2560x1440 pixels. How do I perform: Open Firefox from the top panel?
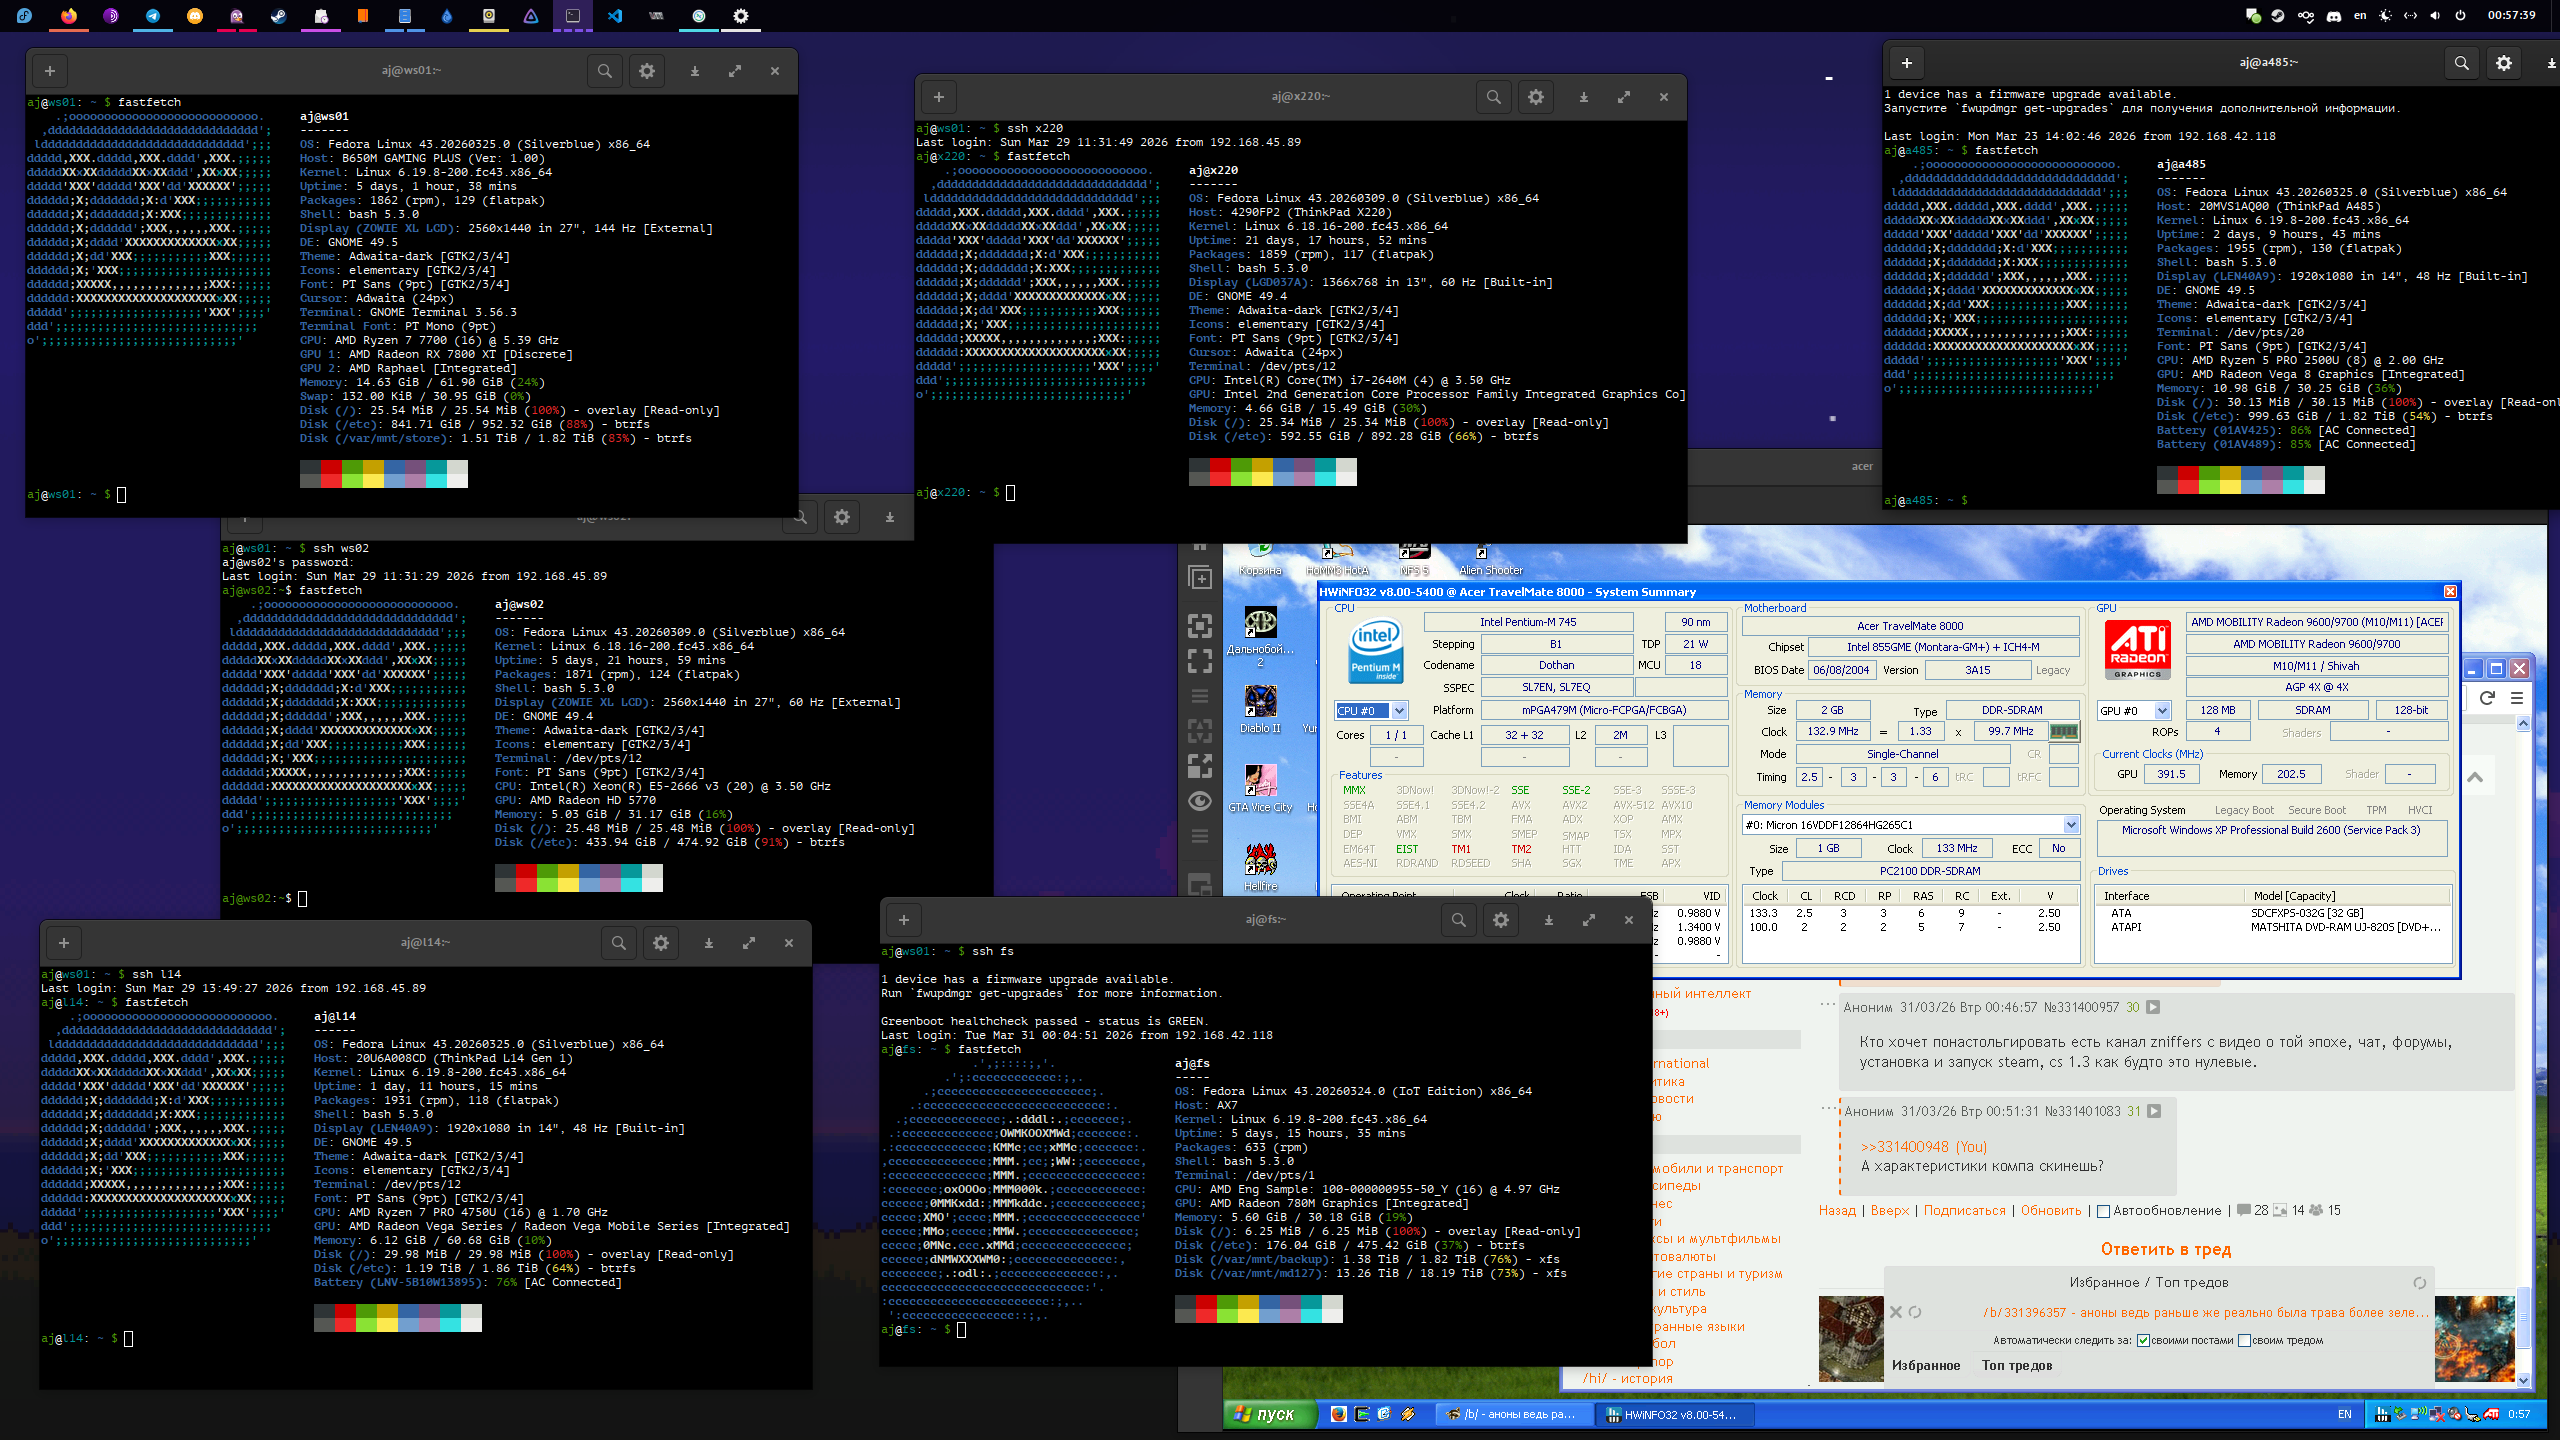coord(68,15)
